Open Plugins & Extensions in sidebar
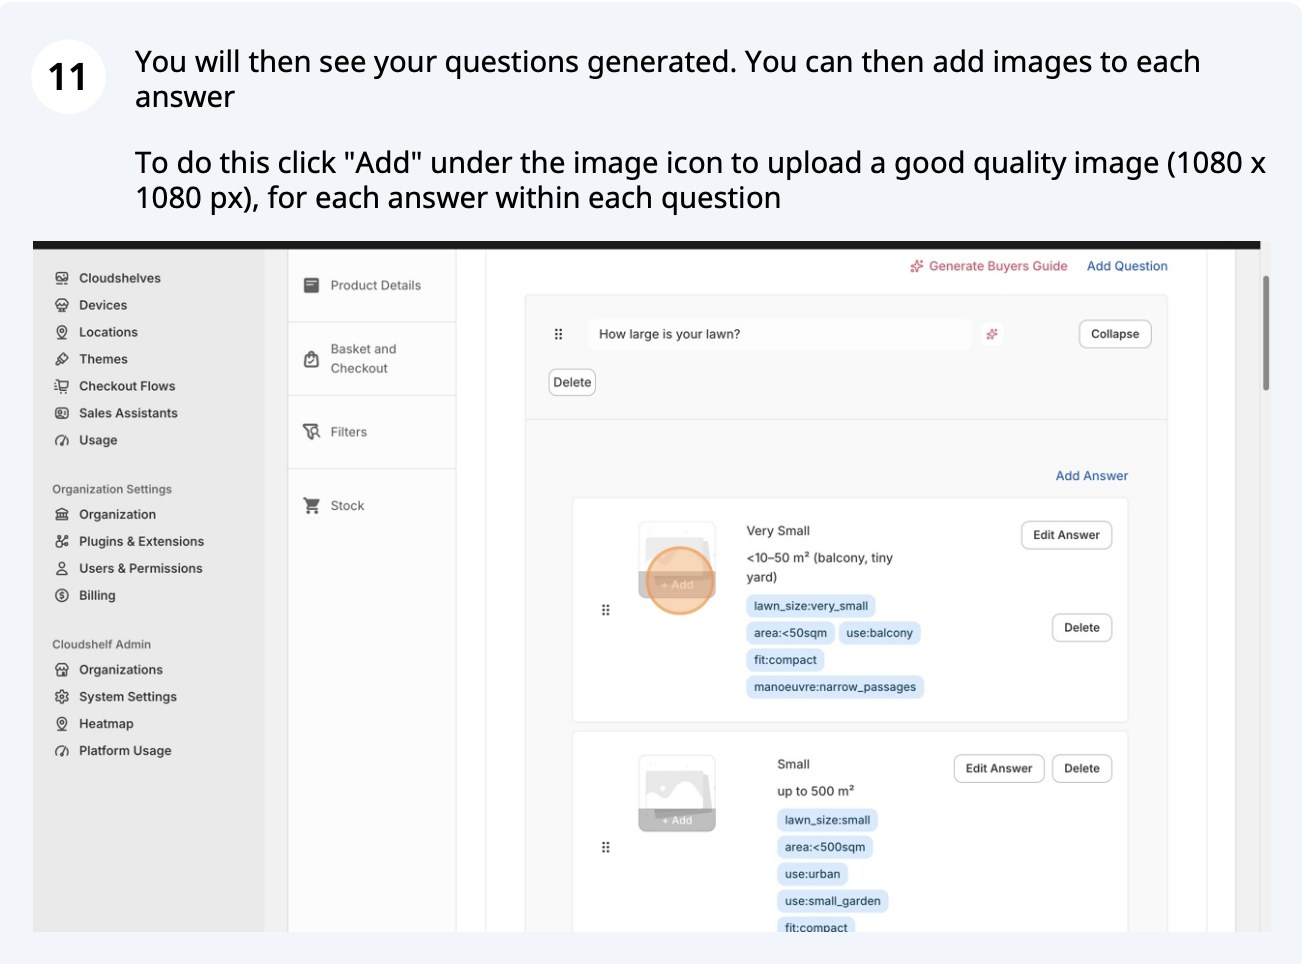The image size is (1302, 964). point(141,541)
